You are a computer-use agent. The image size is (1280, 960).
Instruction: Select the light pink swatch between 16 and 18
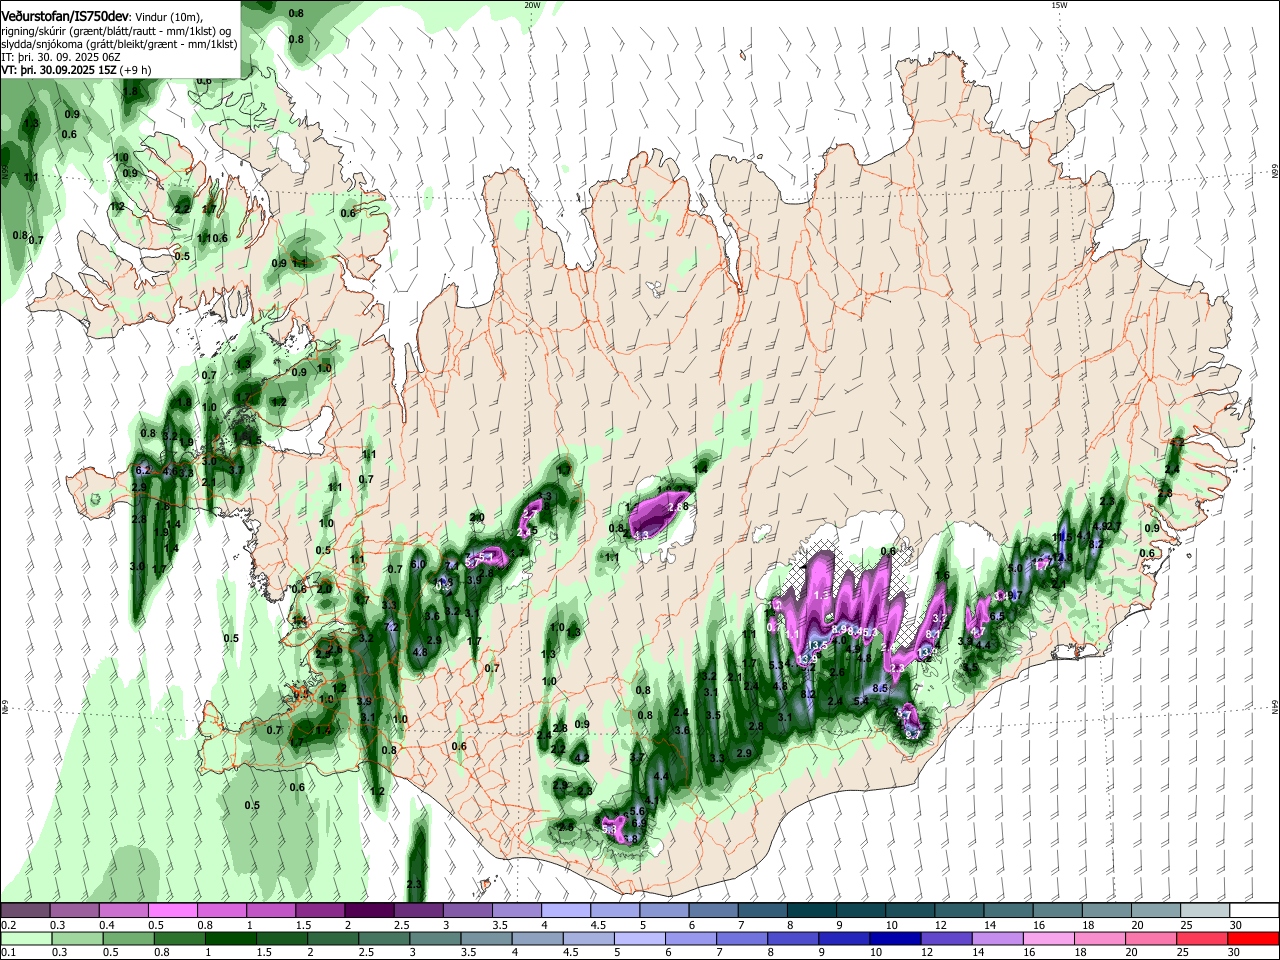1047,939
